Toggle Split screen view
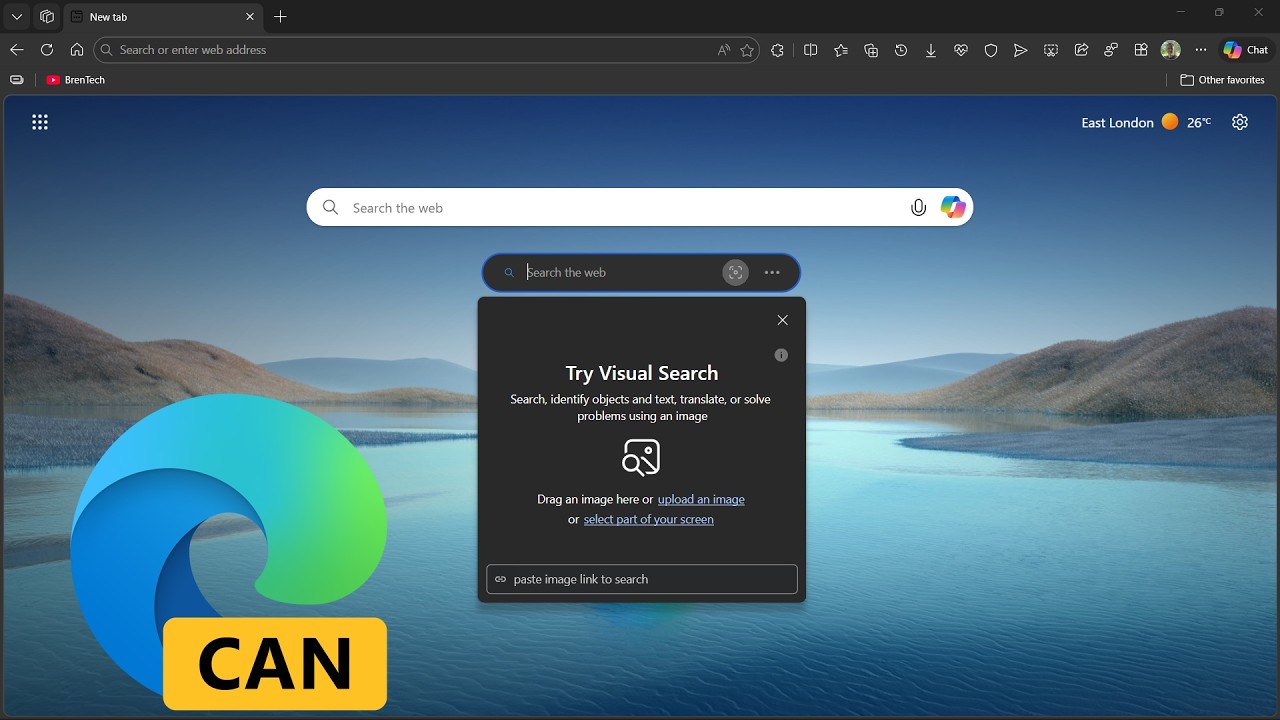The height and width of the screenshot is (720, 1280). tap(811, 50)
